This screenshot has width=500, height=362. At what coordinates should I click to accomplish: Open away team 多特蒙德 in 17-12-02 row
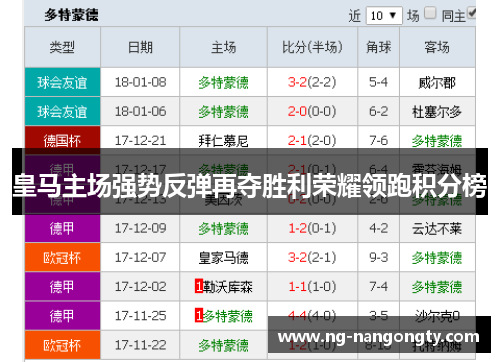437,287
